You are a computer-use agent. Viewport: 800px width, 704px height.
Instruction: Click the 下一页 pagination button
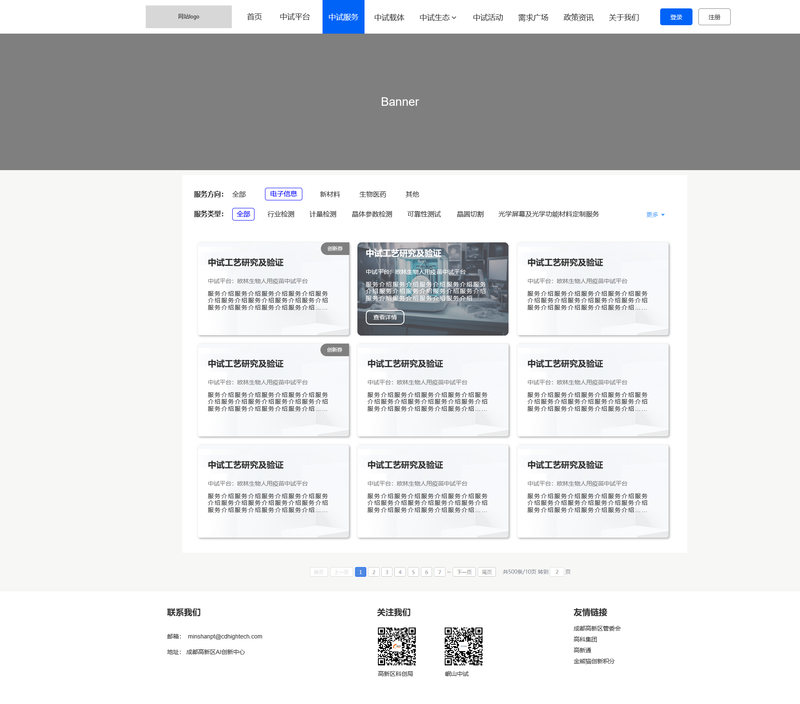tap(464, 572)
